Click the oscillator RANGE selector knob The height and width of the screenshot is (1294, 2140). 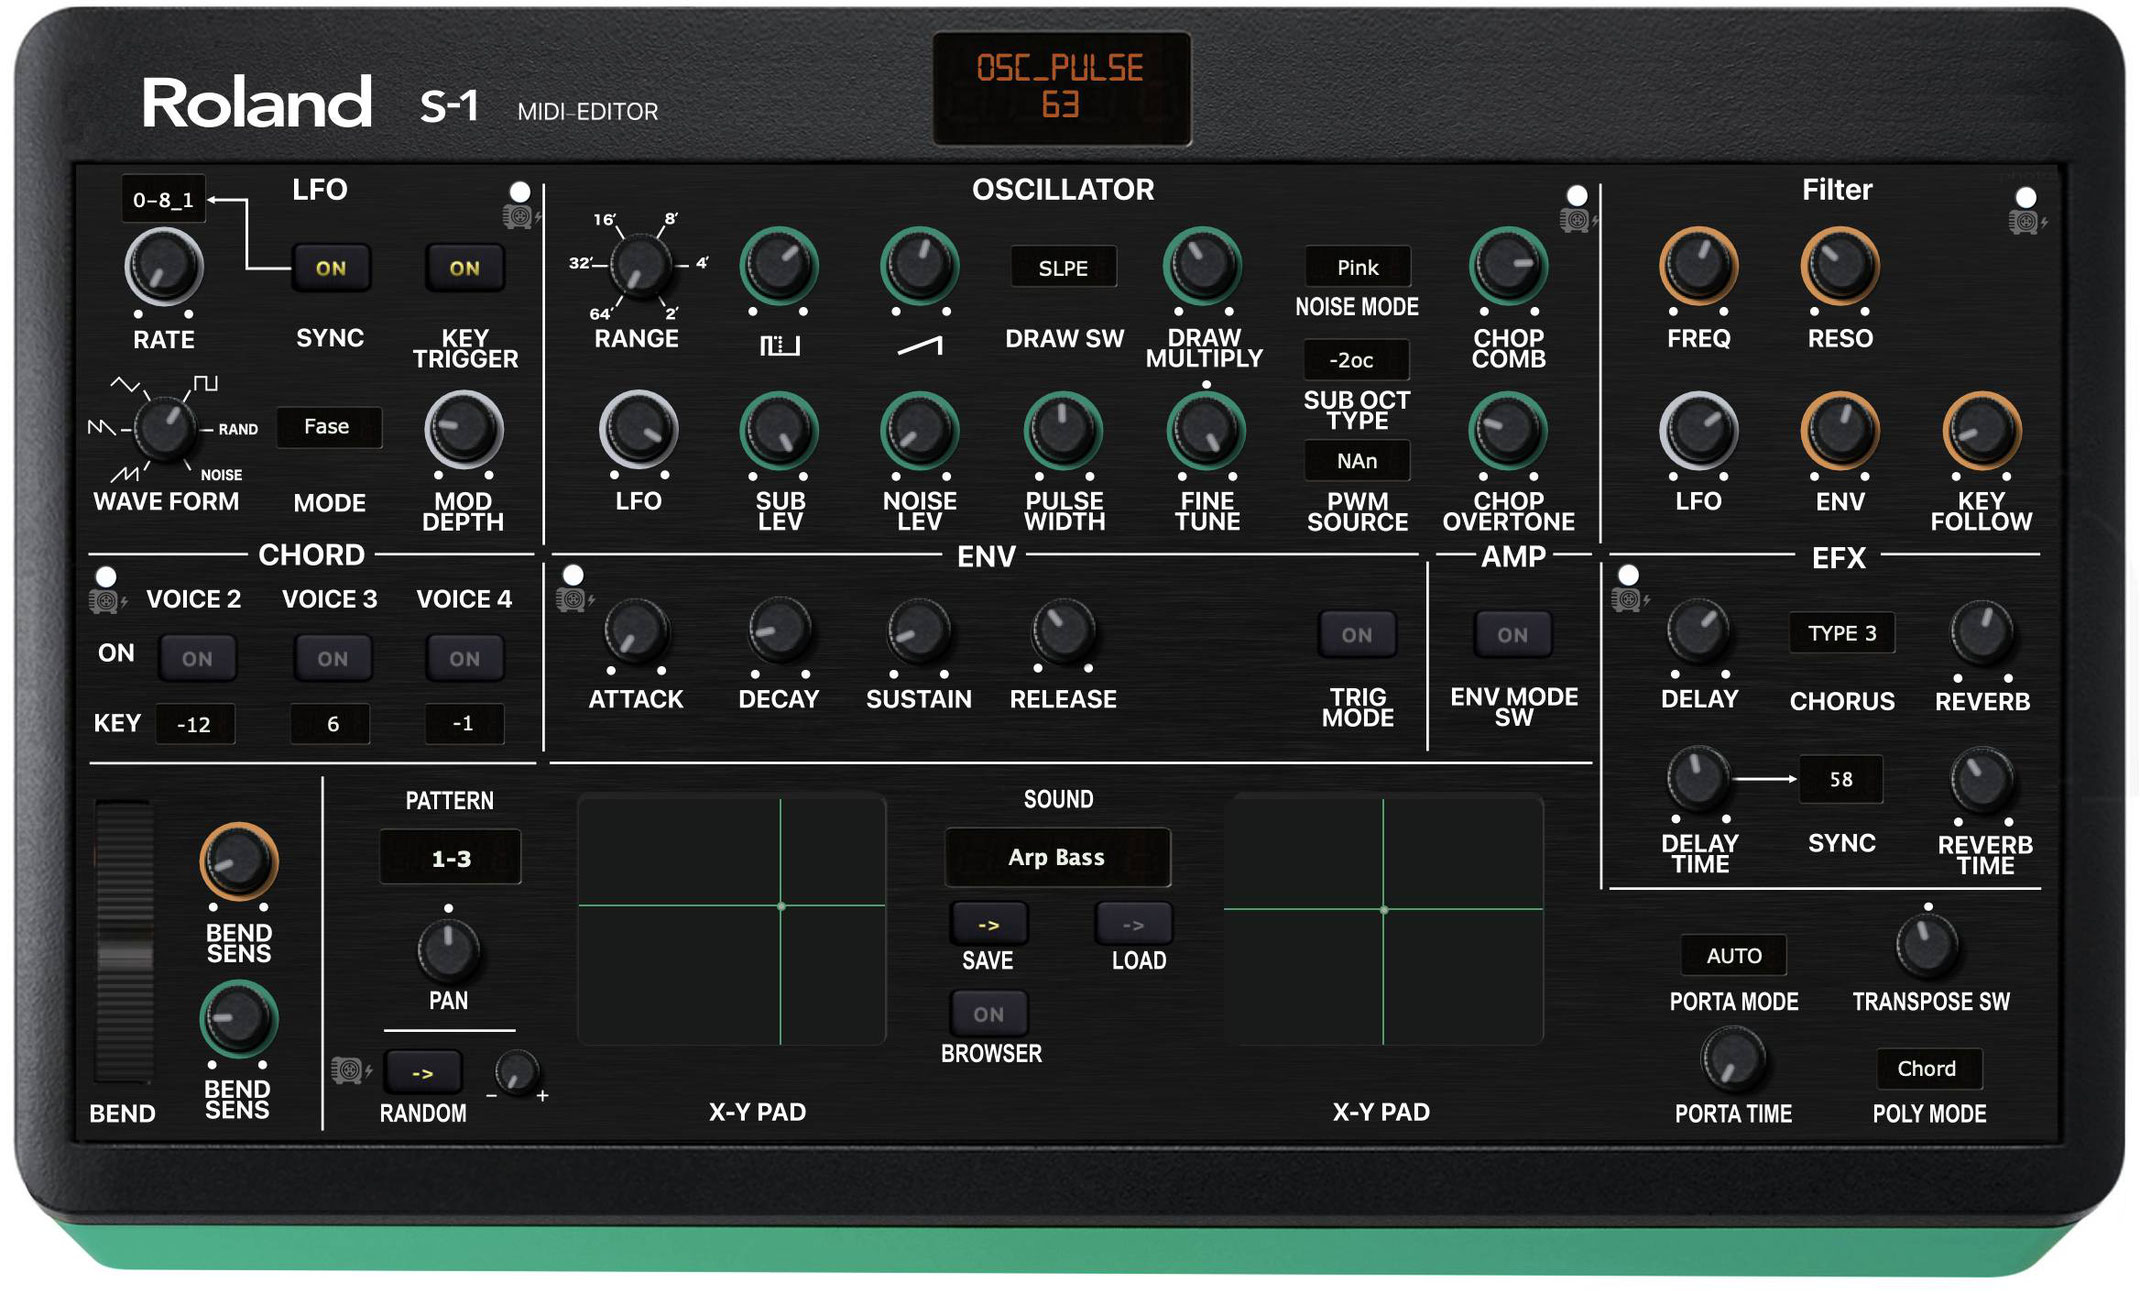(639, 265)
